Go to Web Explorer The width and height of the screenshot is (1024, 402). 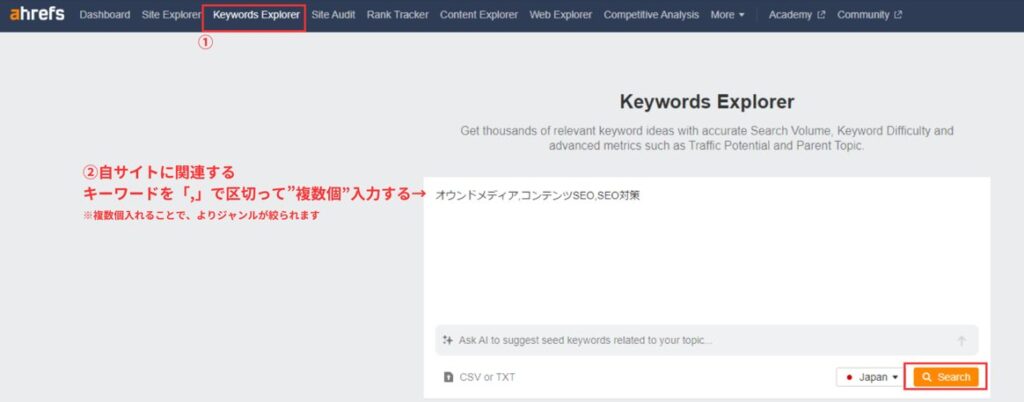(560, 14)
